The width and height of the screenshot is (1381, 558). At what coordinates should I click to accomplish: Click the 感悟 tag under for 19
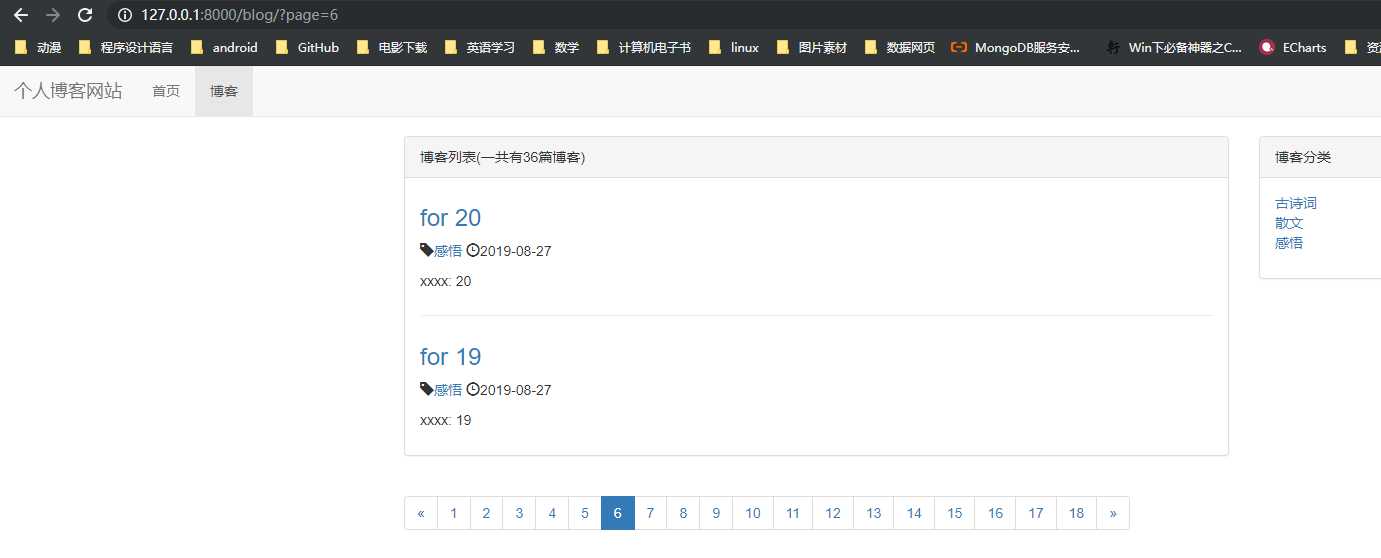pyautogui.click(x=448, y=390)
